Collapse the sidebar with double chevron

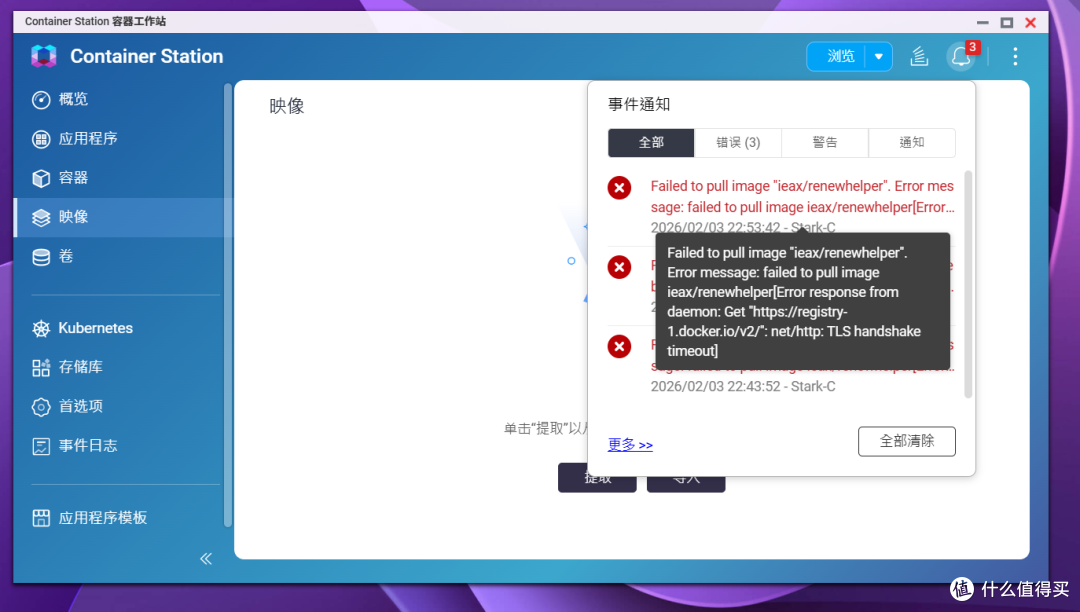coord(206,558)
